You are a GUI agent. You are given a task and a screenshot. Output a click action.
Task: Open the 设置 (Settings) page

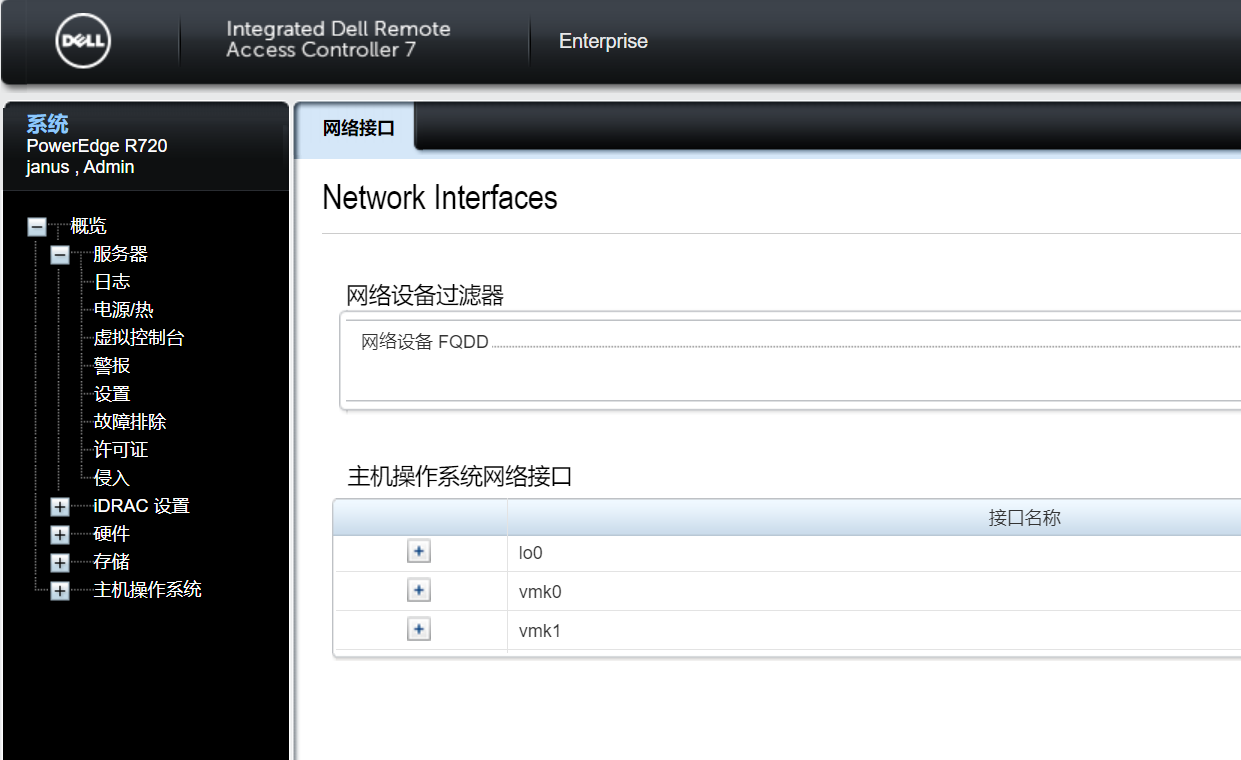tap(111, 393)
